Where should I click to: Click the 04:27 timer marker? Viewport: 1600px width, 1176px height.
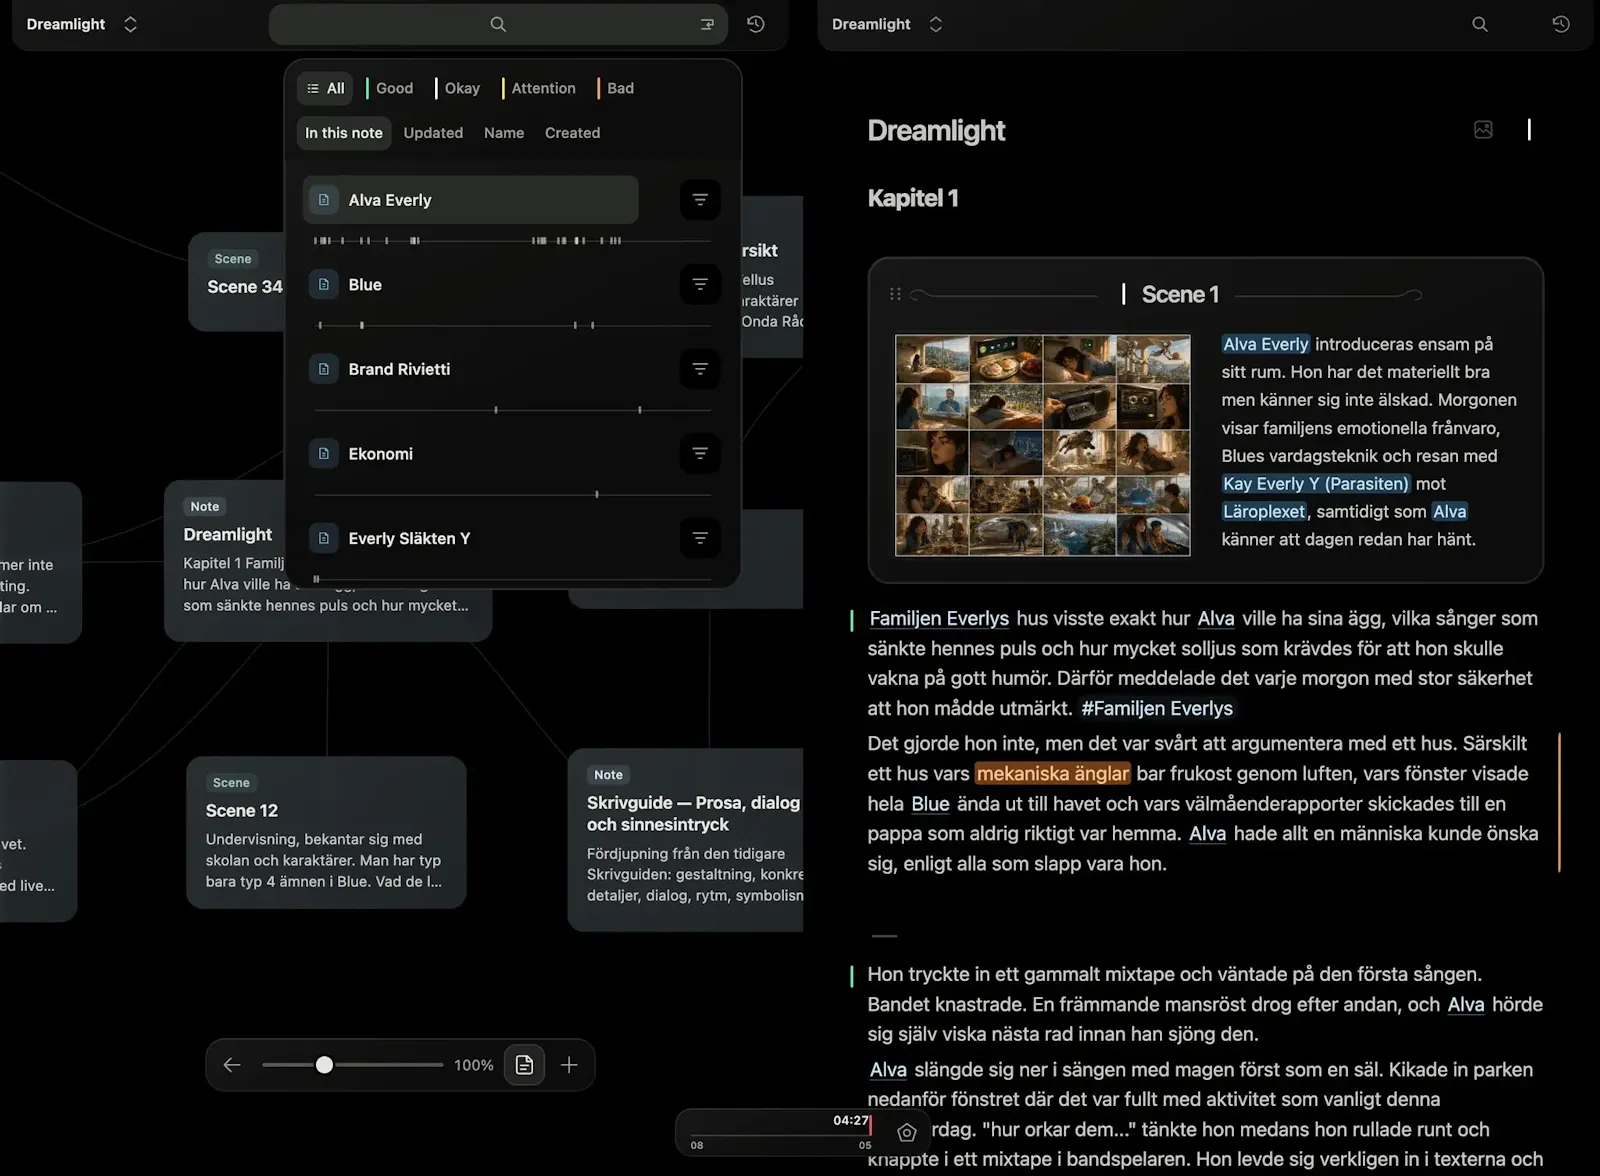[x=851, y=1120]
